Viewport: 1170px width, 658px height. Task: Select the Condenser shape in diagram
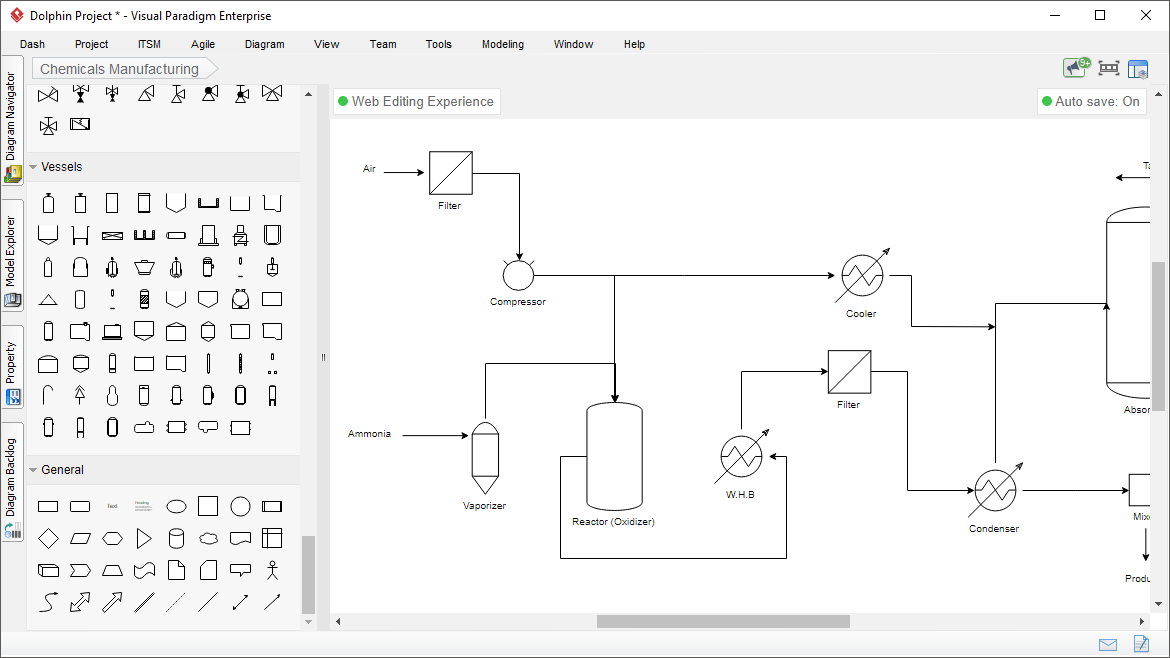tap(995, 490)
